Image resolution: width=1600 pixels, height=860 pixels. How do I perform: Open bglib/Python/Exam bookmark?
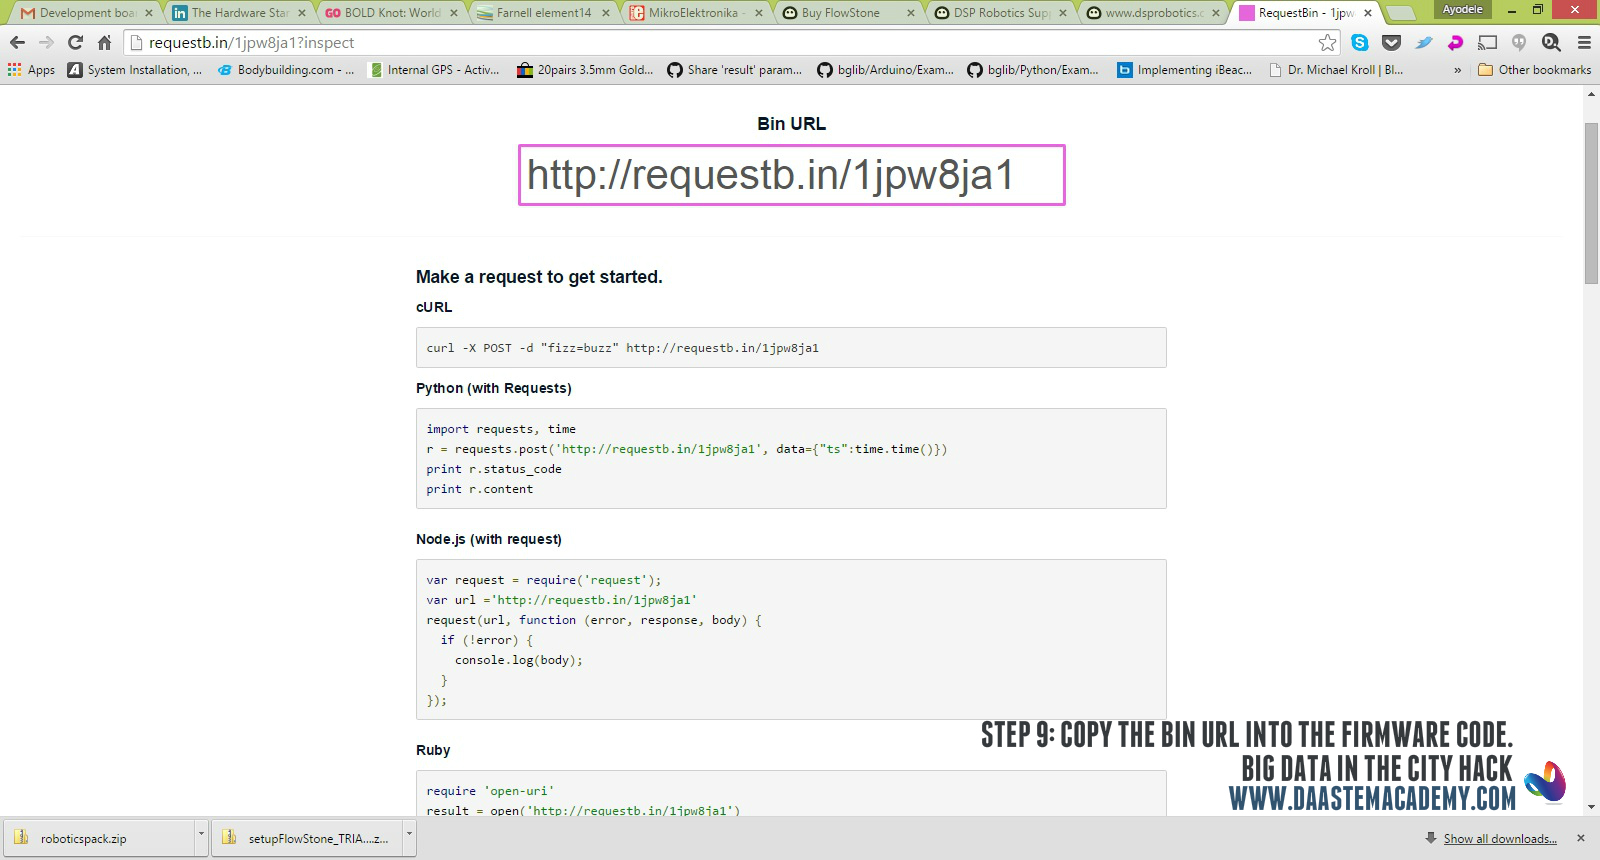click(x=1033, y=70)
